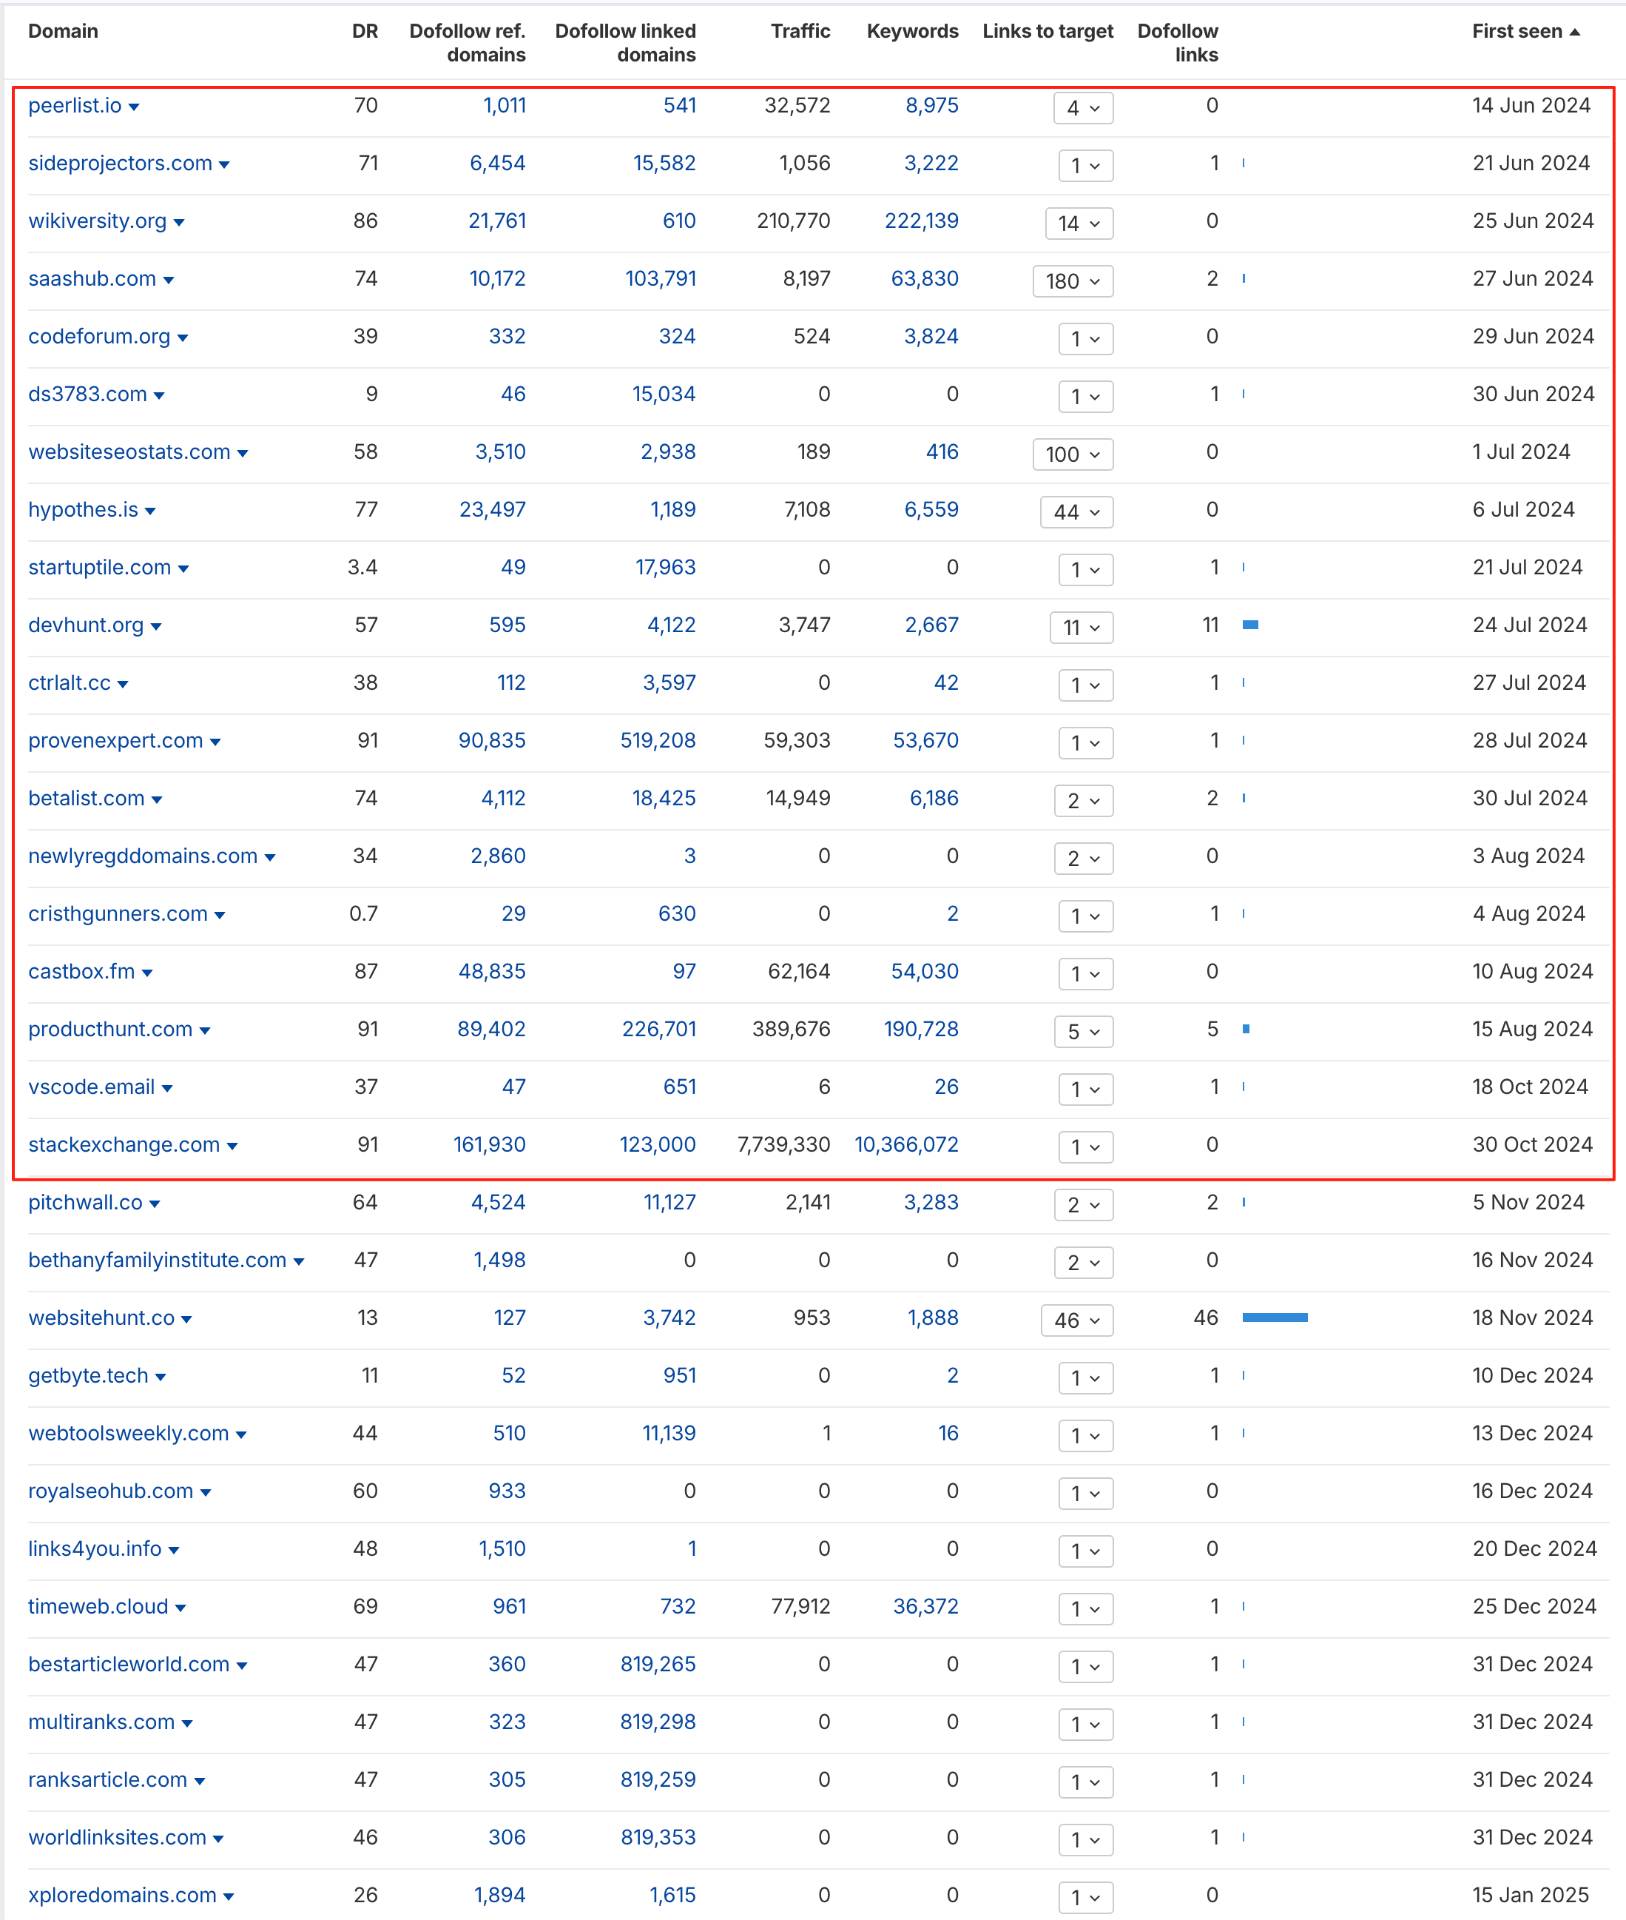Open hypothes.is 44 links to target dropdown
The height and width of the screenshot is (1920, 1626).
1077,512
